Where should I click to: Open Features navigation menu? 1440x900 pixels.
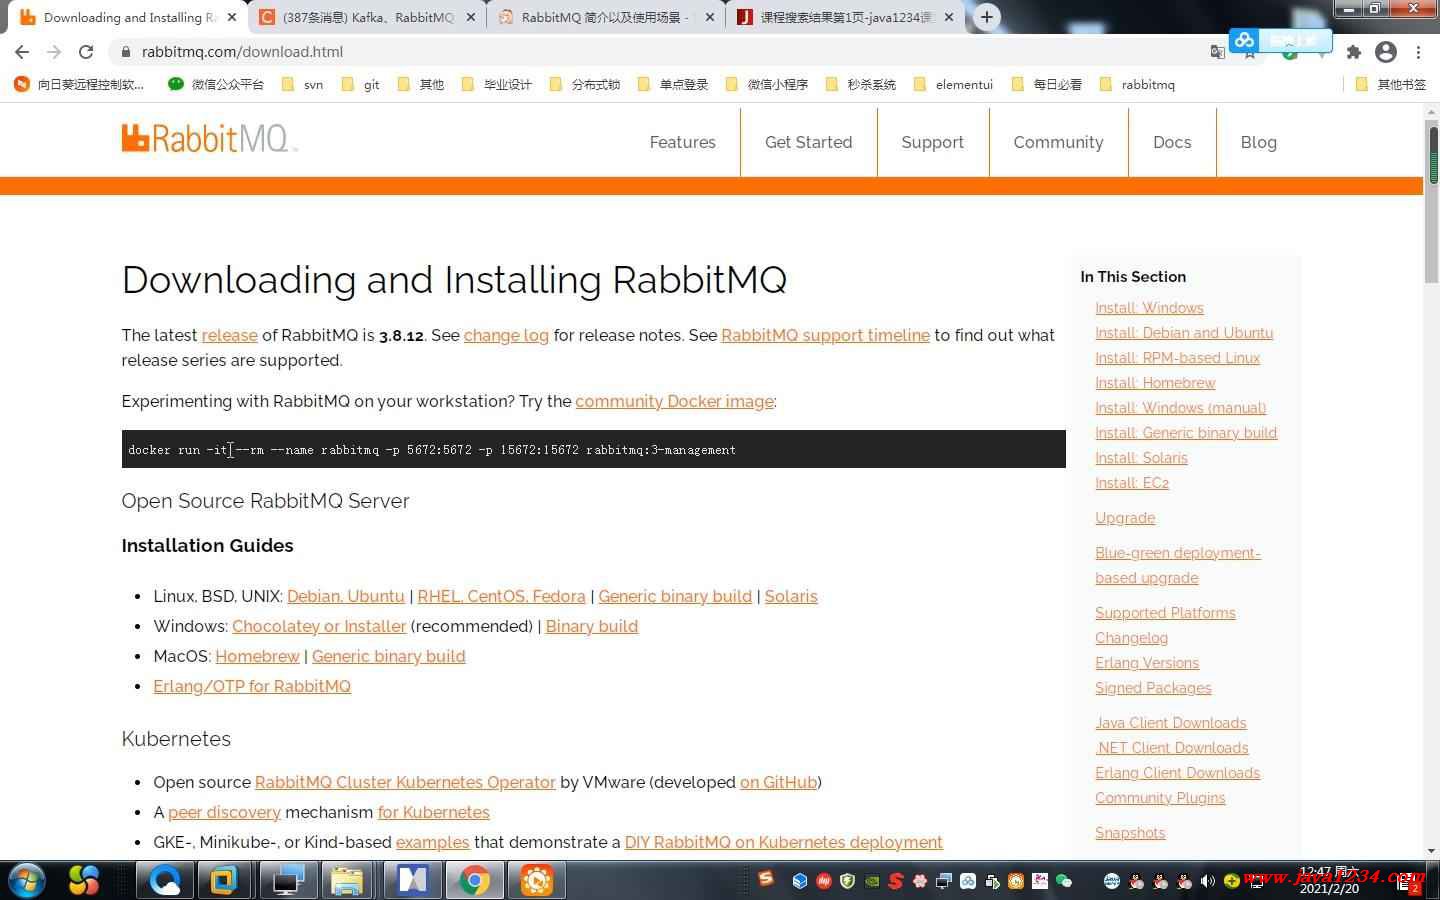point(683,142)
